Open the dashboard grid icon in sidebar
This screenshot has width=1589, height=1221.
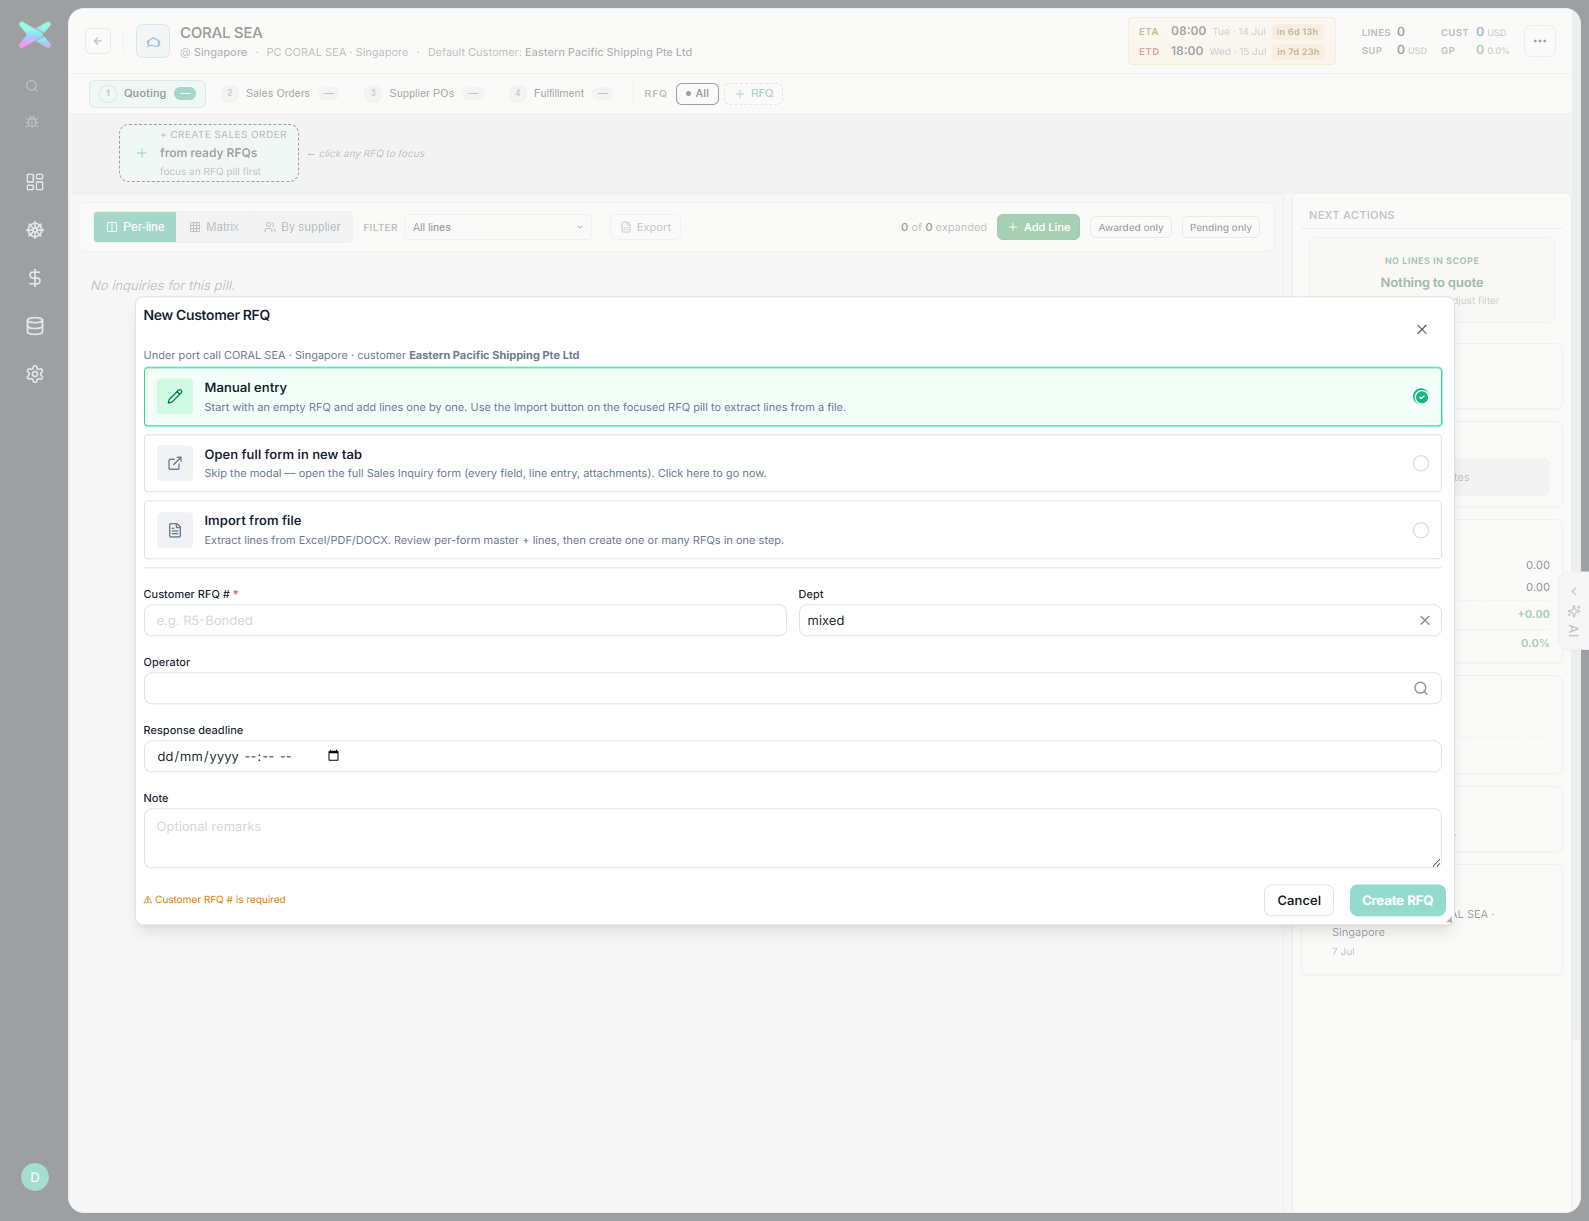point(35,182)
